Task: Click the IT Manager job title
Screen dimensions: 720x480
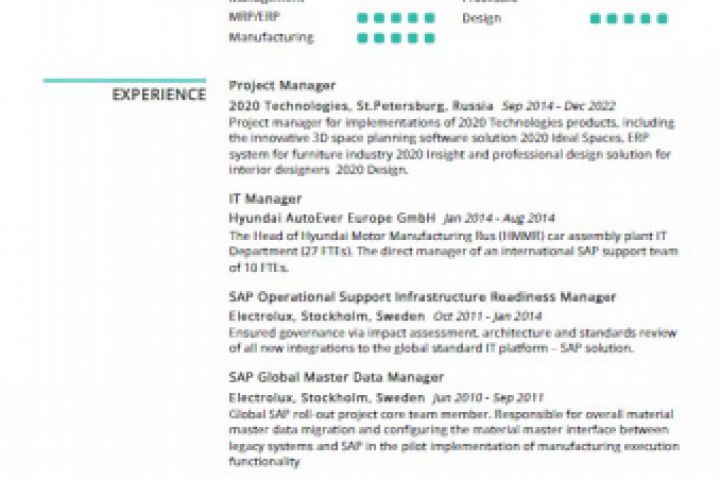Action: 264,199
